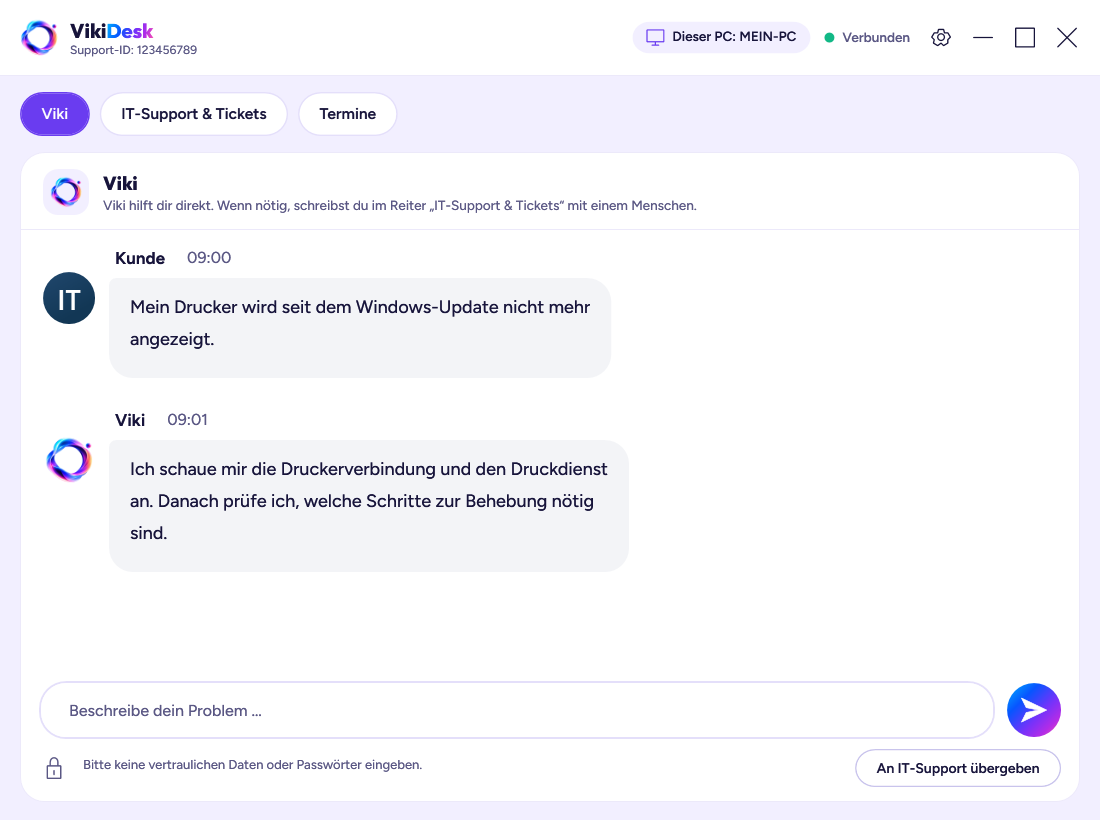Send message with the arrow send button

[1033, 710]
